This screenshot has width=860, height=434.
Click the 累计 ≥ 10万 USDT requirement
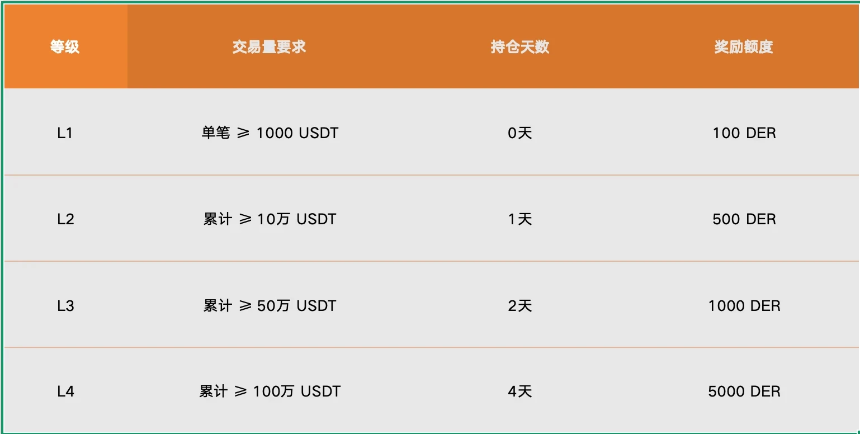tap(270, 219)
